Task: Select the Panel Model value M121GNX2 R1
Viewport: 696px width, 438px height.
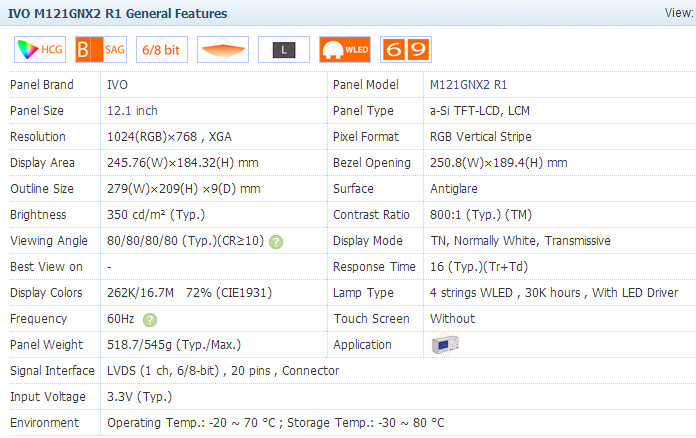Action: (468, 85)
